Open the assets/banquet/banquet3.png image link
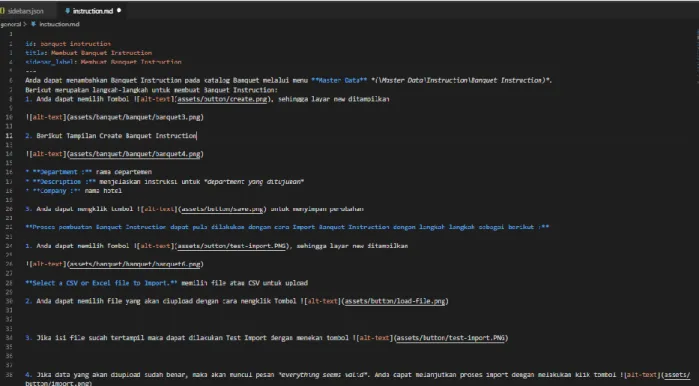 click(x=135, y=117)
